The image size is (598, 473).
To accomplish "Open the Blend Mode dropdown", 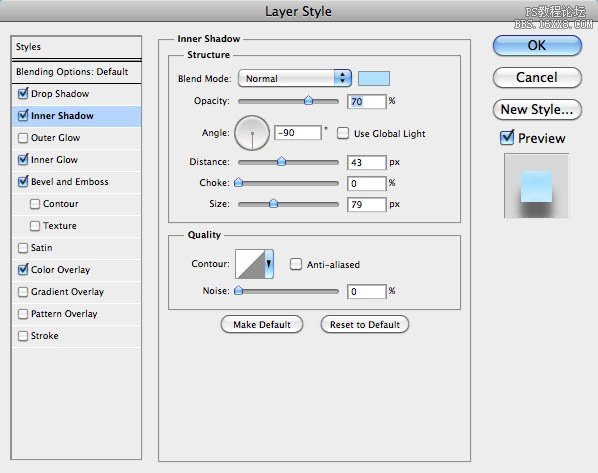I will [294, 79].
